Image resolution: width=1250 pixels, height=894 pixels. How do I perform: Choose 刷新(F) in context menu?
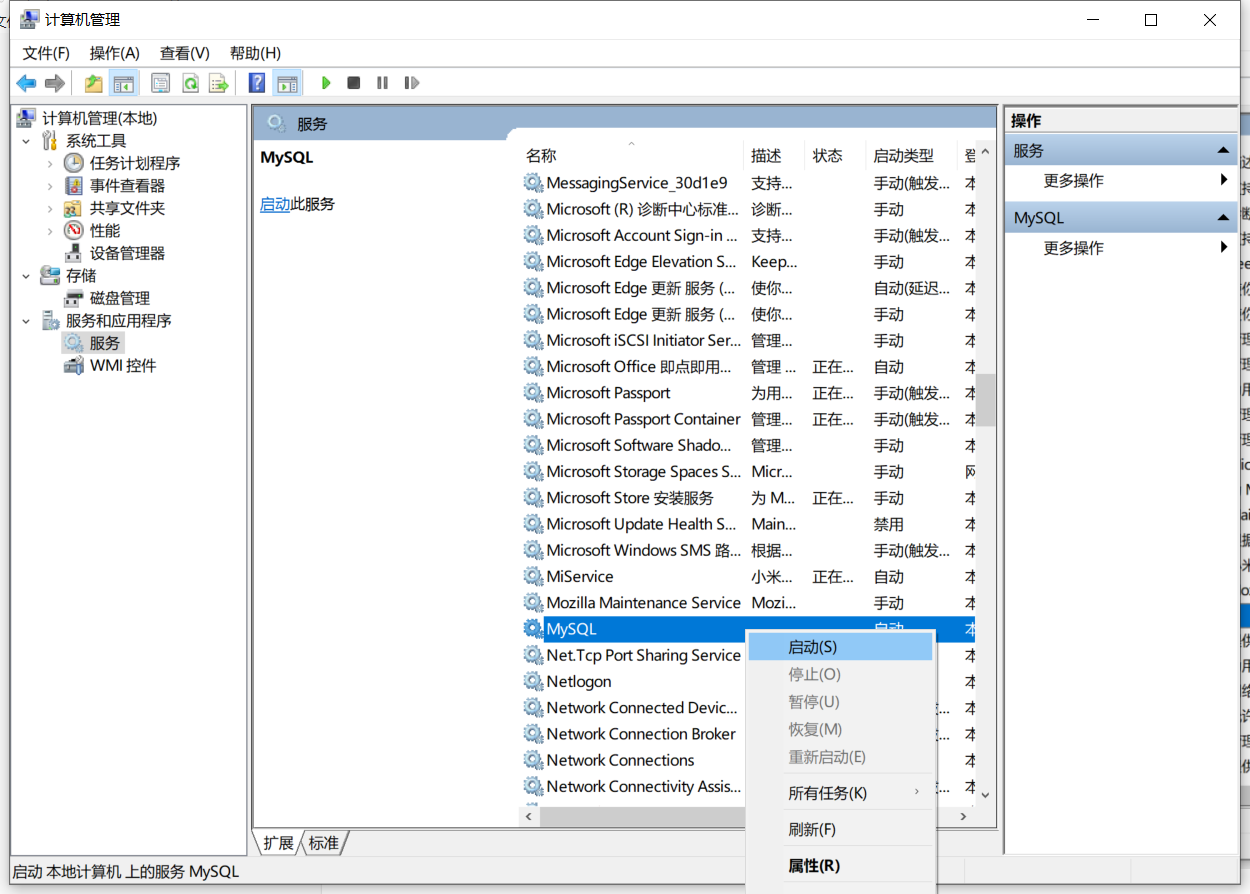(x=840, y=830)
